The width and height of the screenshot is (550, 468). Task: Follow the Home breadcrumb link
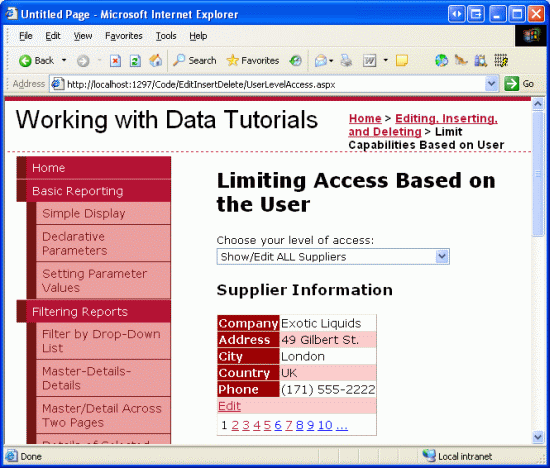pyautogui.click(x=365, y=119)
